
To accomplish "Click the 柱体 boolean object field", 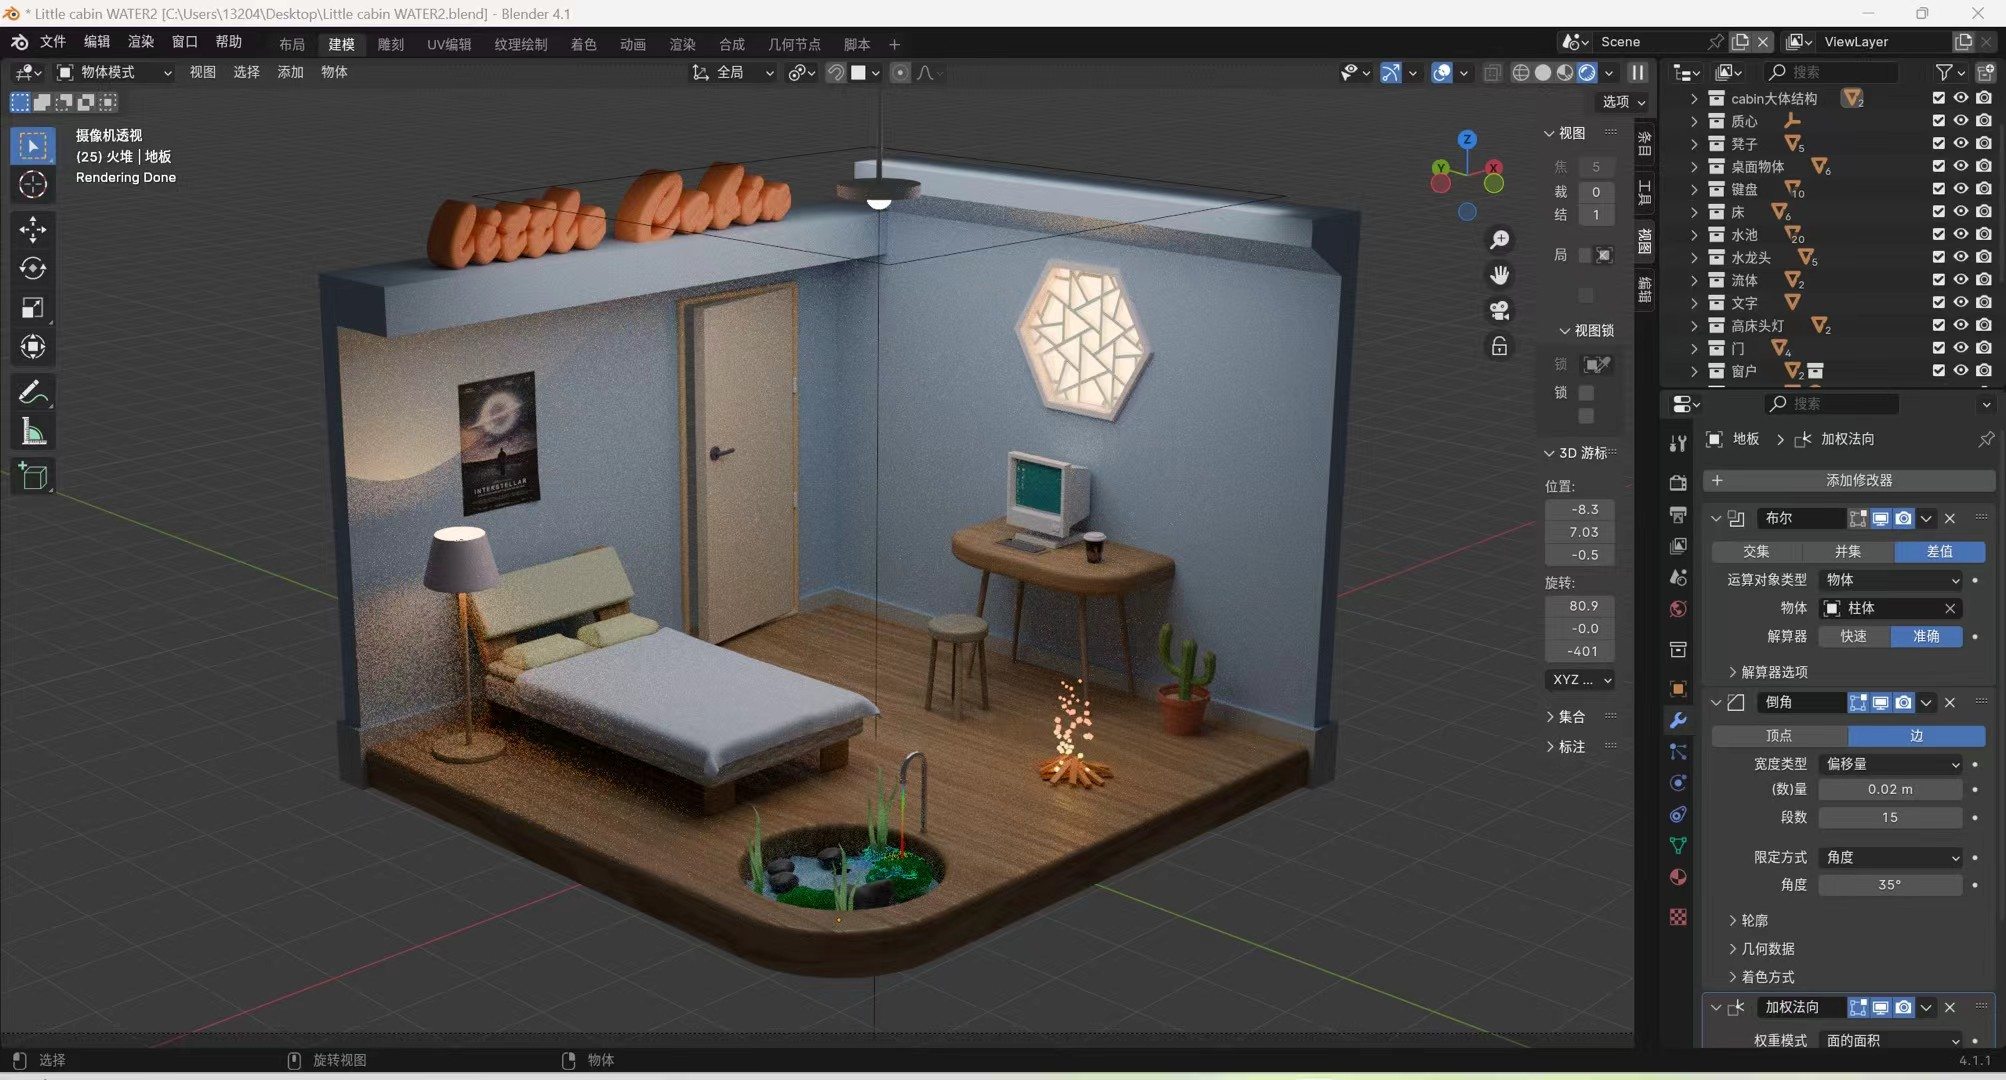I will (x=1890, y=609).
